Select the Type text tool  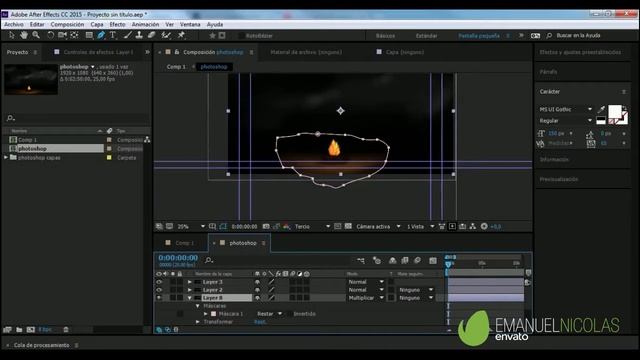[113, 36]
